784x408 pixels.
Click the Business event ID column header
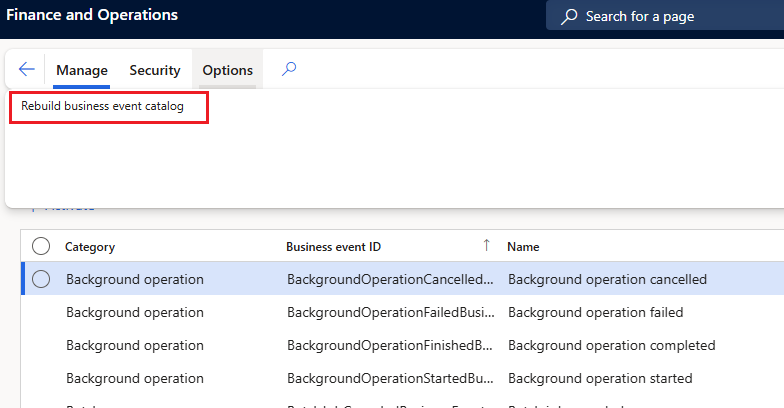[334, 246]
